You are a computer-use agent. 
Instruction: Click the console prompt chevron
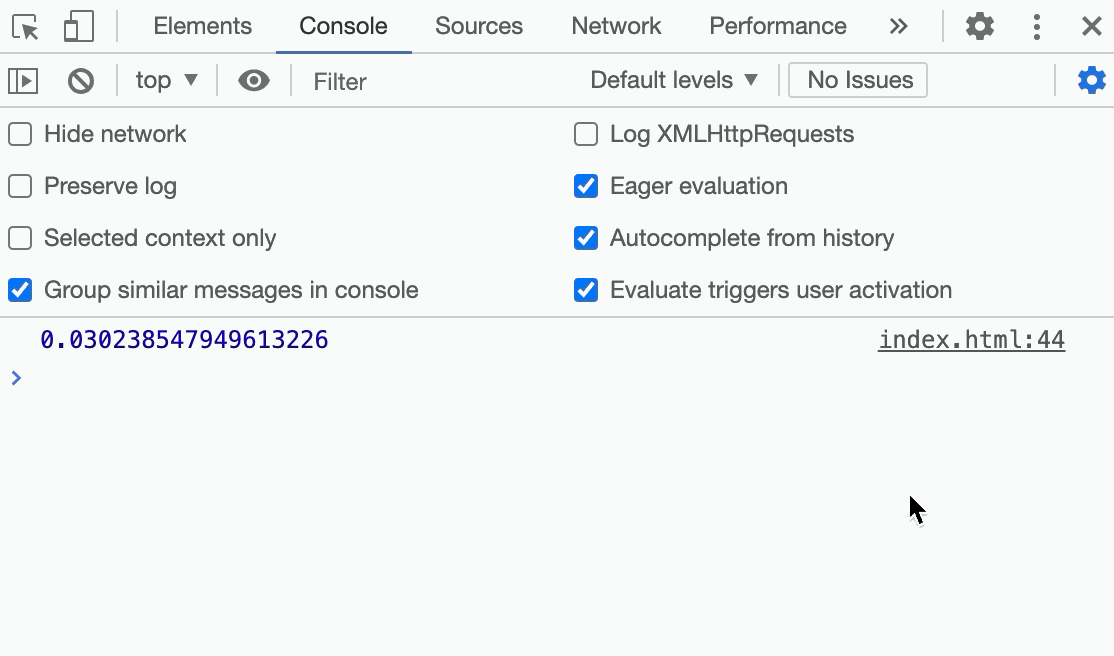16,378
